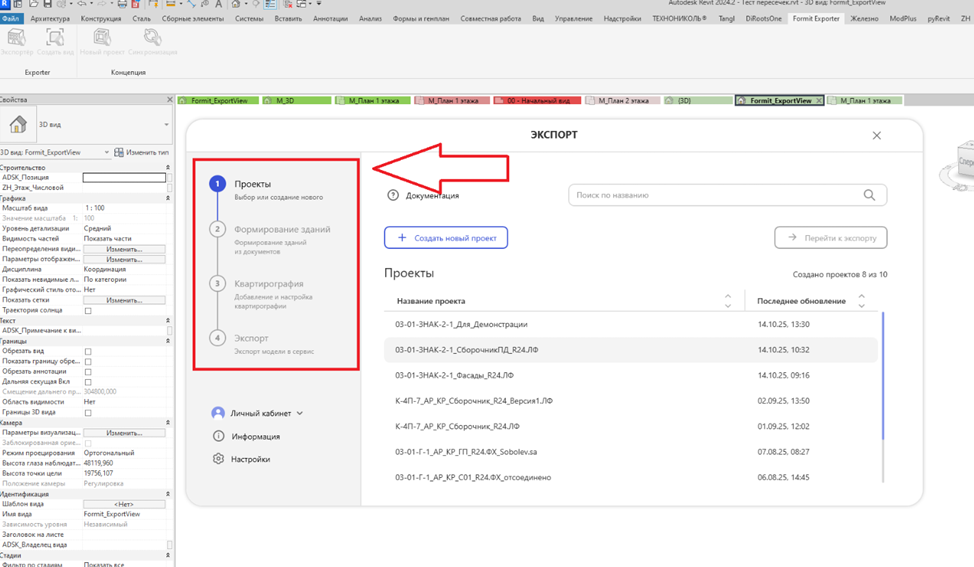Viewport: 974px width, 567px height.
Task: Click the Save disk quick access icon
Action: [x=47, y=4]
